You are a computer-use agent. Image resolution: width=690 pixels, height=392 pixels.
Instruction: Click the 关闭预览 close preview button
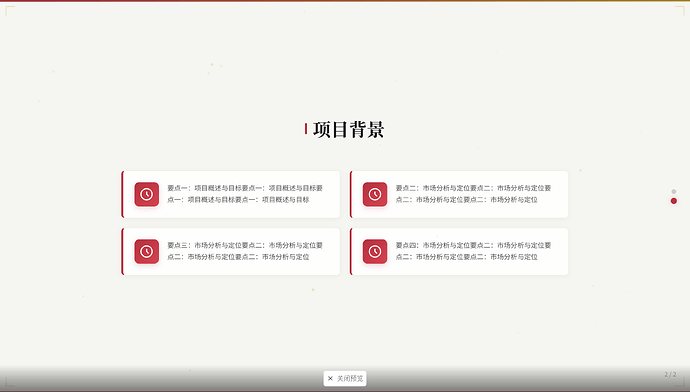click(x=345, y=378)
